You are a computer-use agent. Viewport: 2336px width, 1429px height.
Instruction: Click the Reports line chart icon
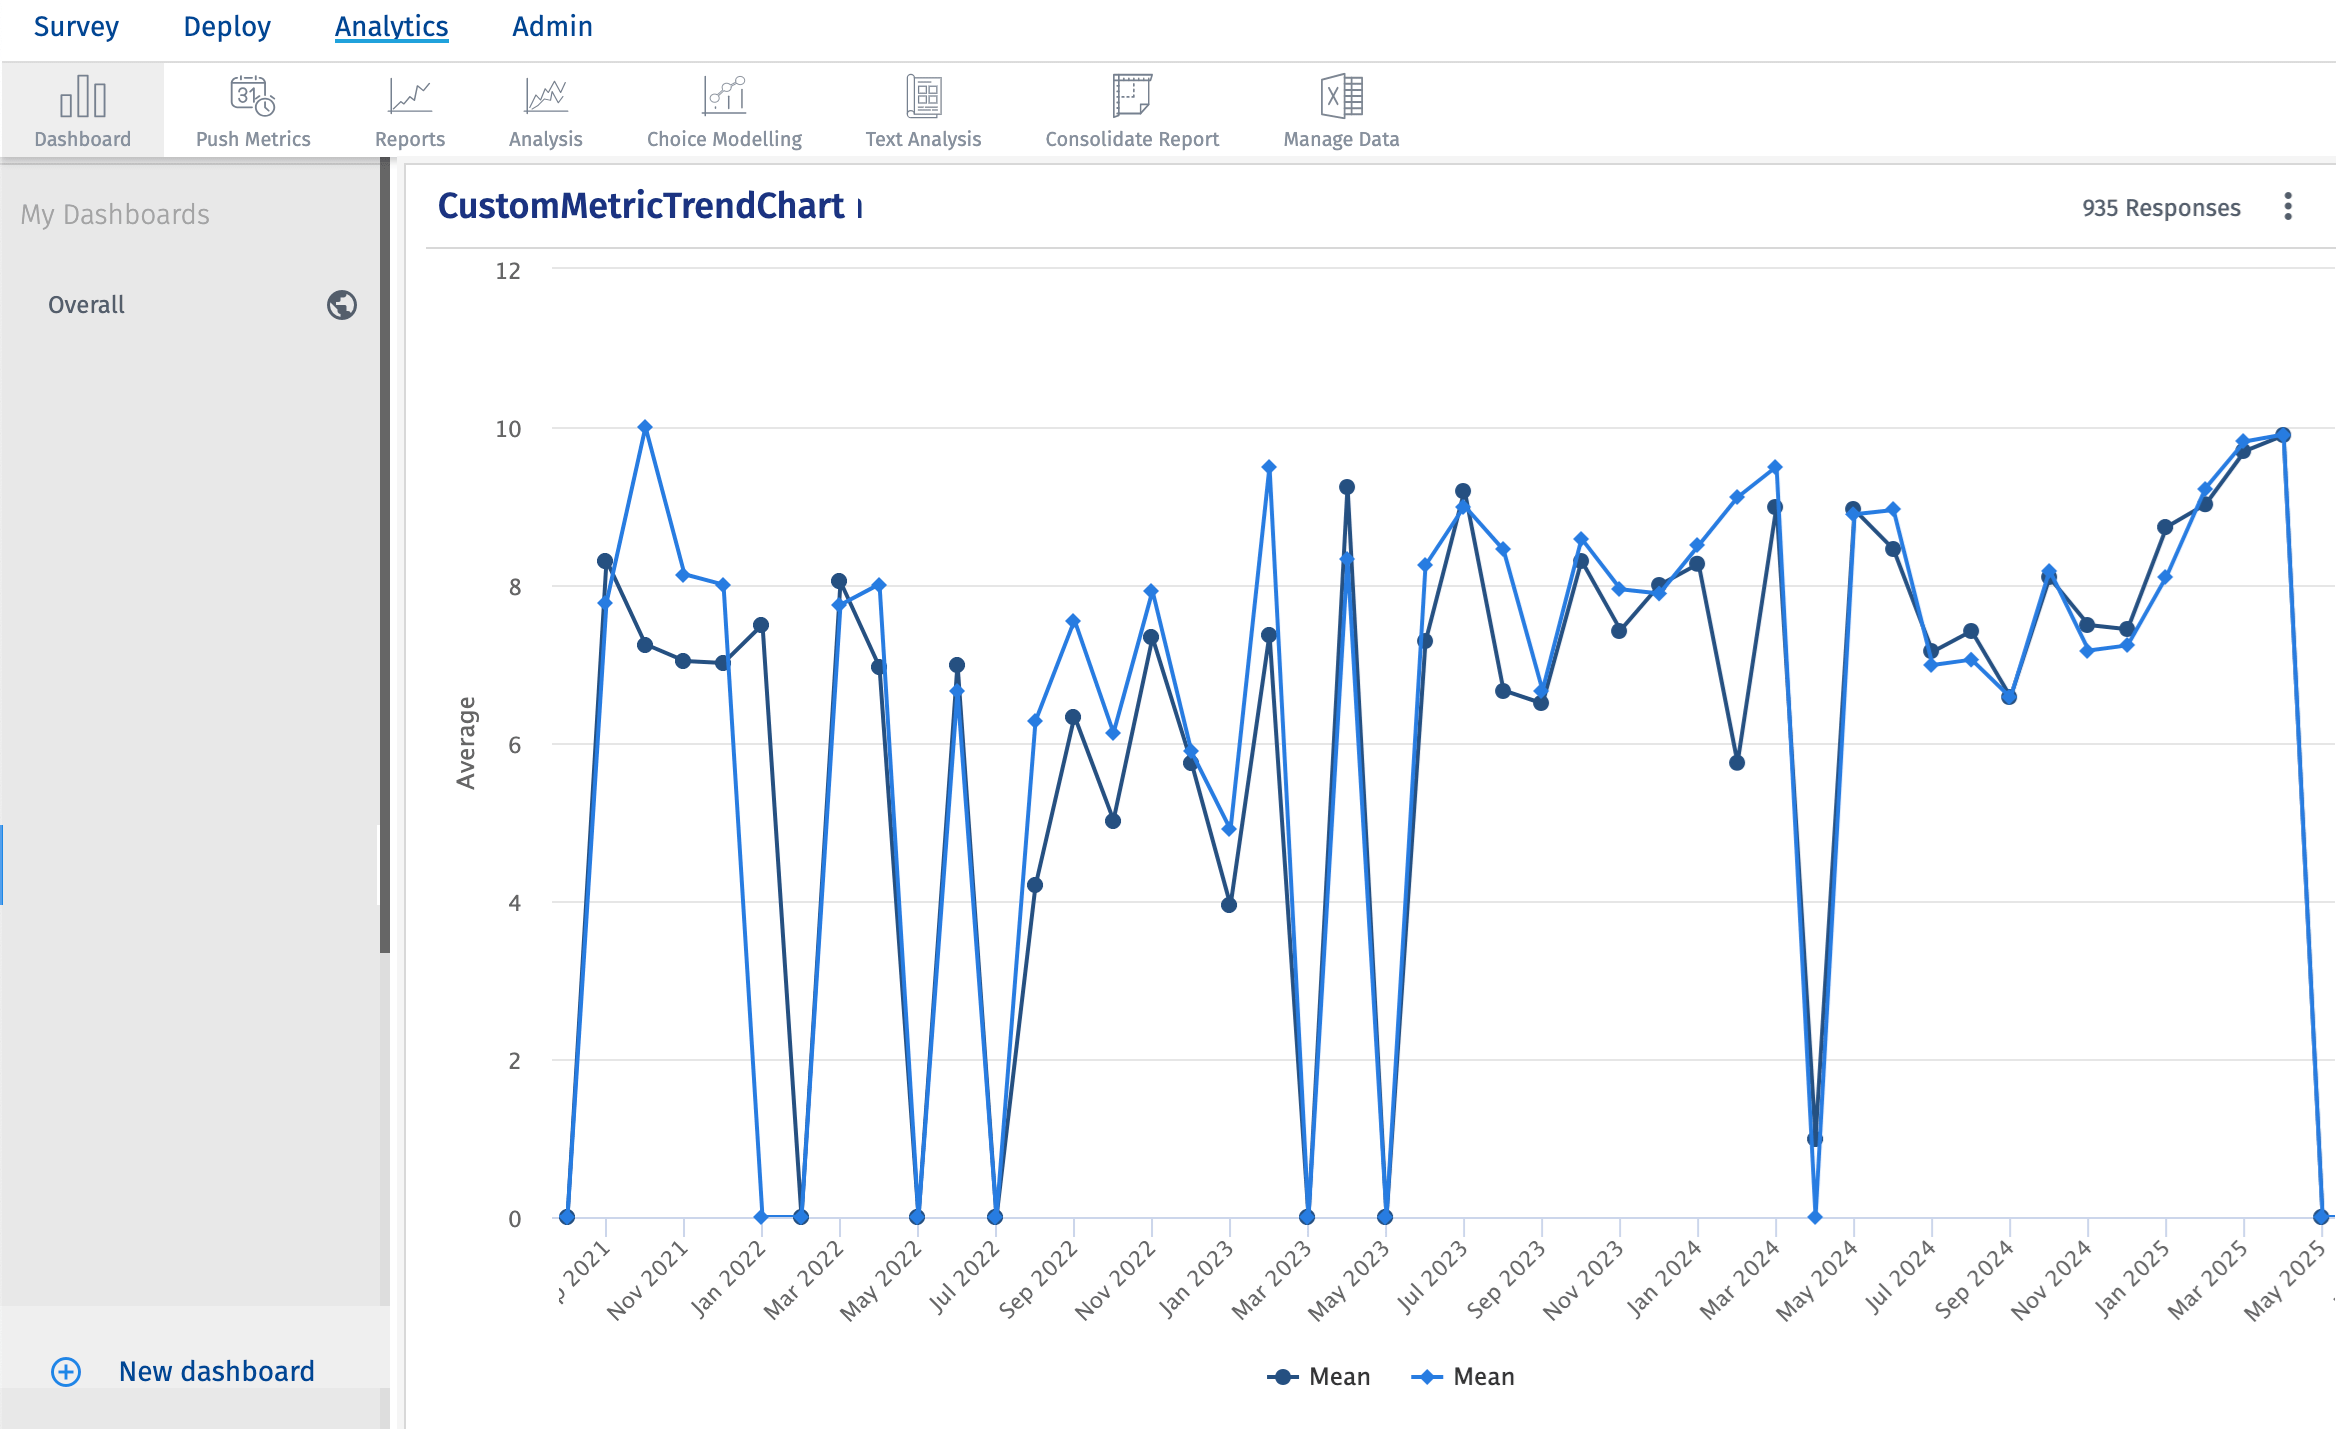(x=409, y=97)
